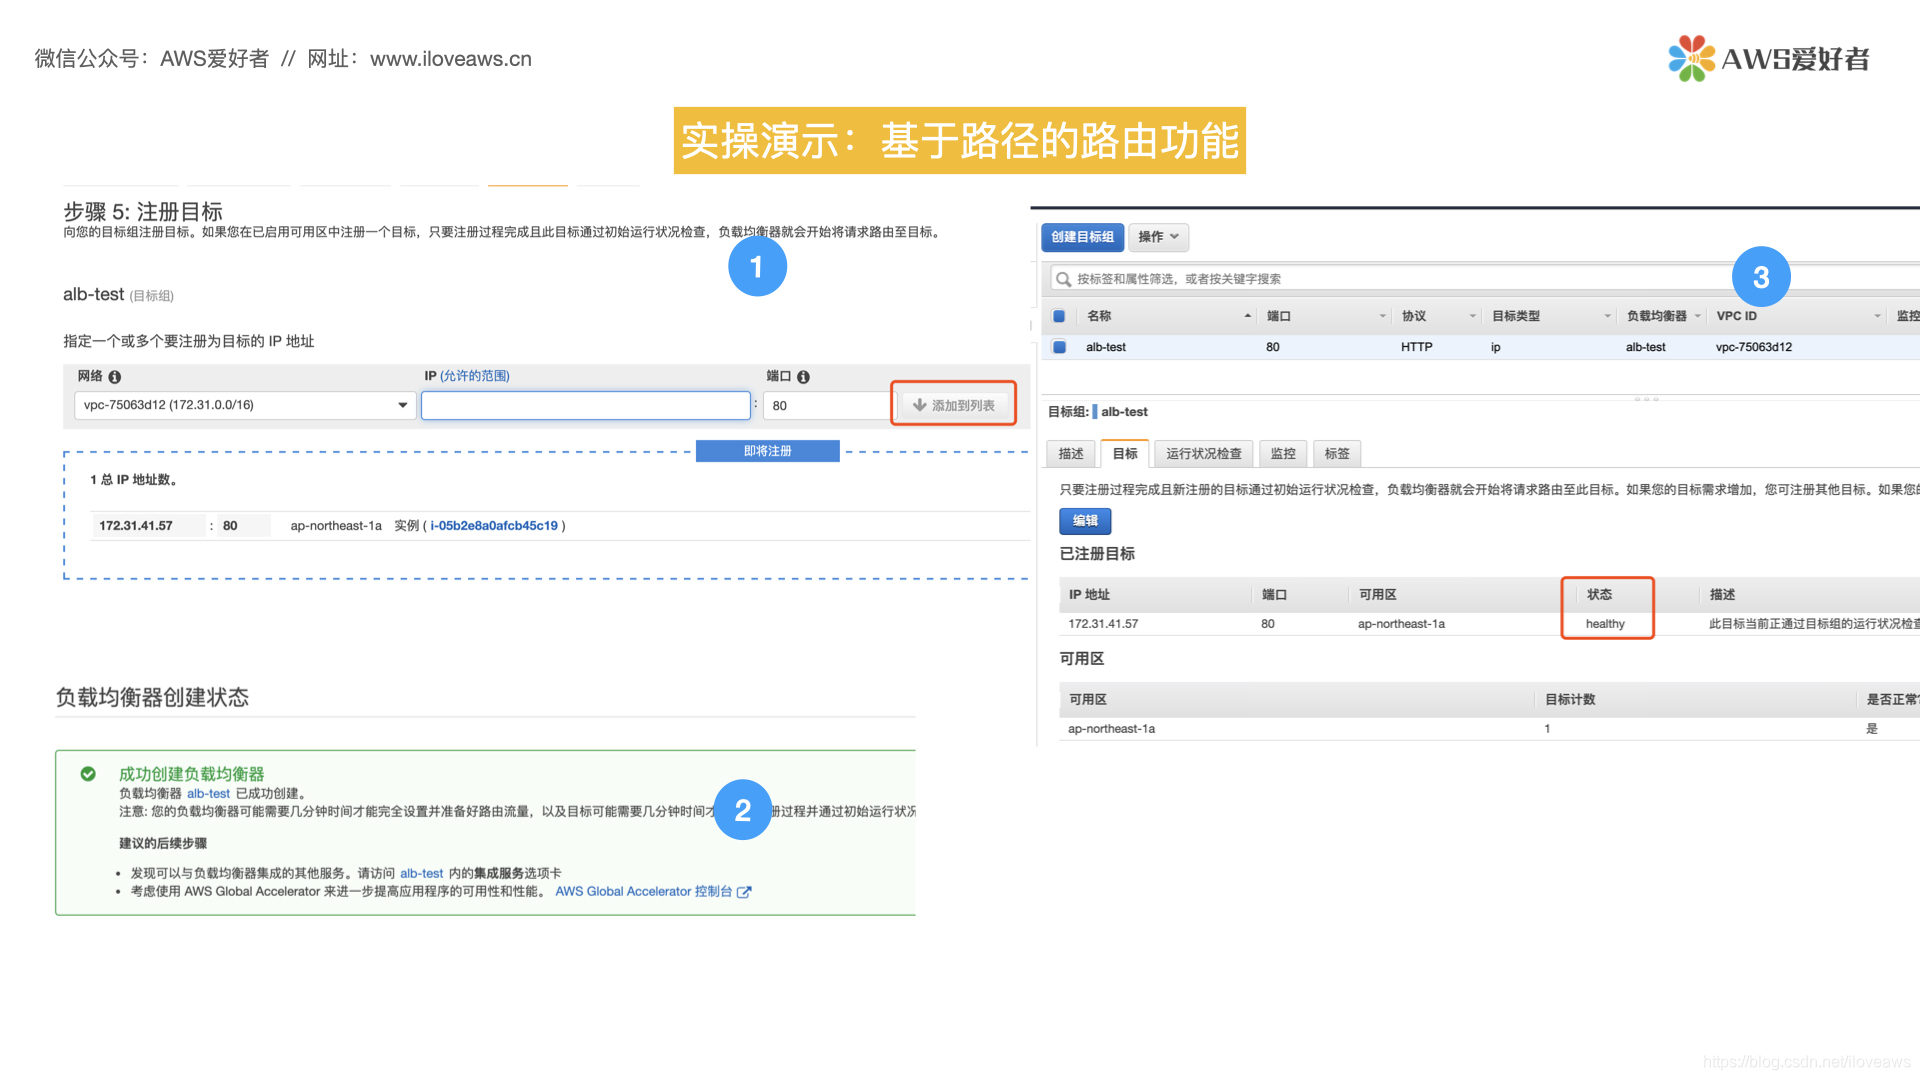The width and height of the screenshot is (1920, 1080).
Task: Click vpc-75063d12 cell in table
Action: (1754, 348)
